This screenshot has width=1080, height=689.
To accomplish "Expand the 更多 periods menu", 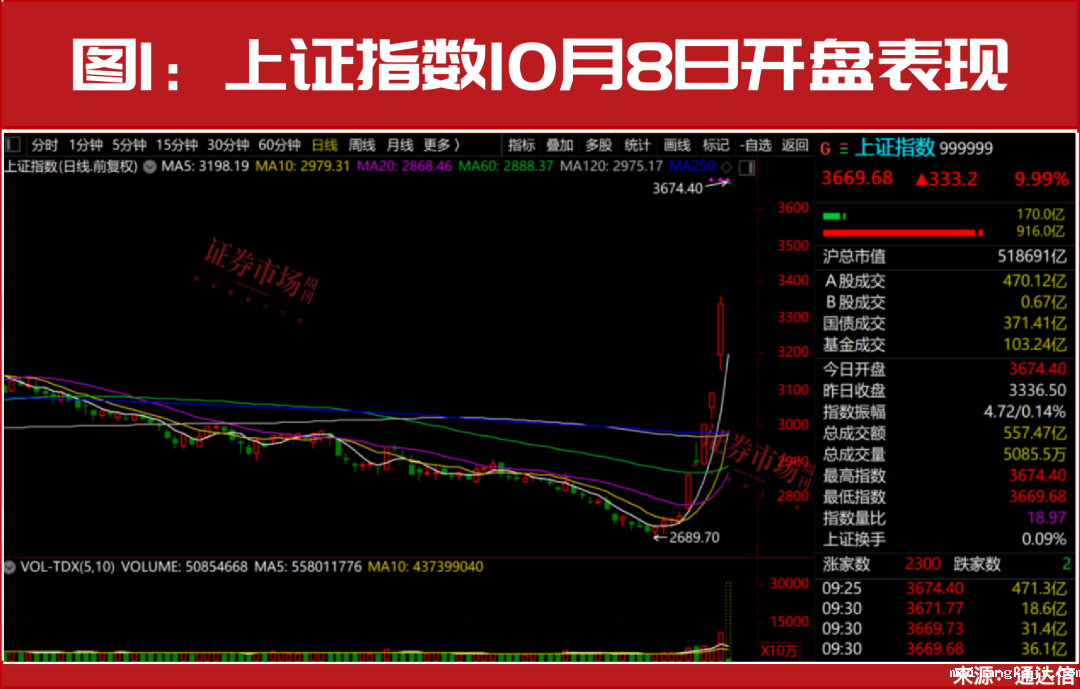I will [442, 145].
